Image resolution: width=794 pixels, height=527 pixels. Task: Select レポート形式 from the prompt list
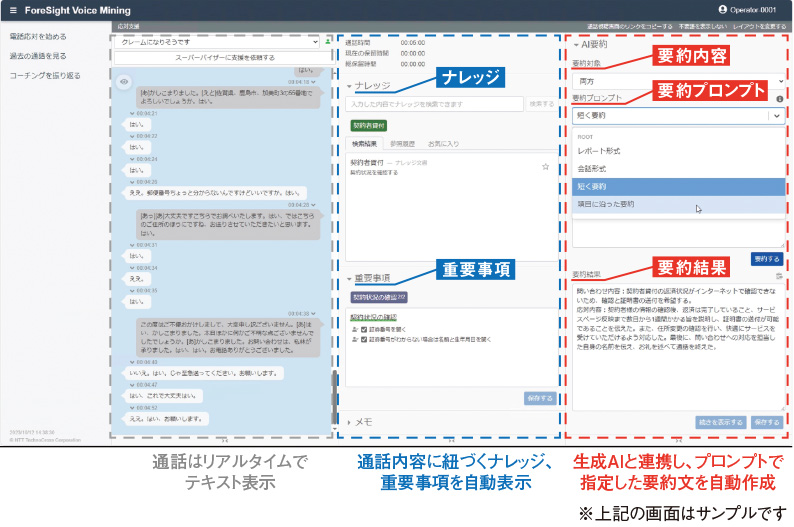click(679, 151)
